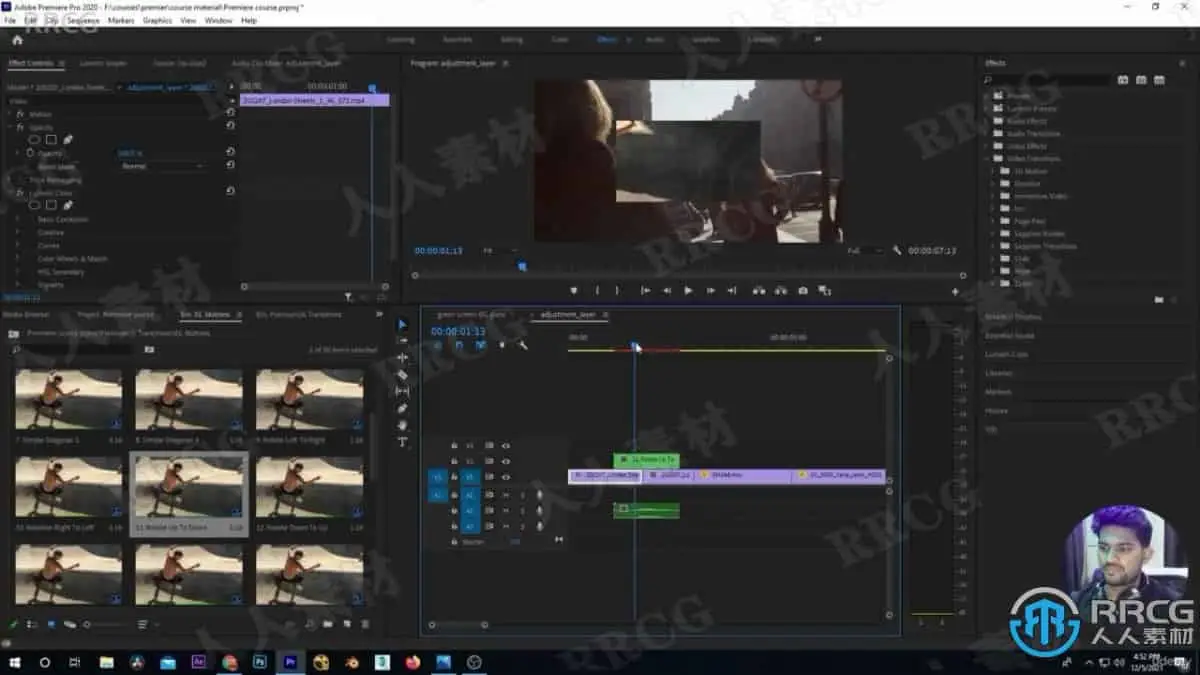Click the pen mask under Opacity
The image size is (1200, 675).
click(x=68, y=140)
